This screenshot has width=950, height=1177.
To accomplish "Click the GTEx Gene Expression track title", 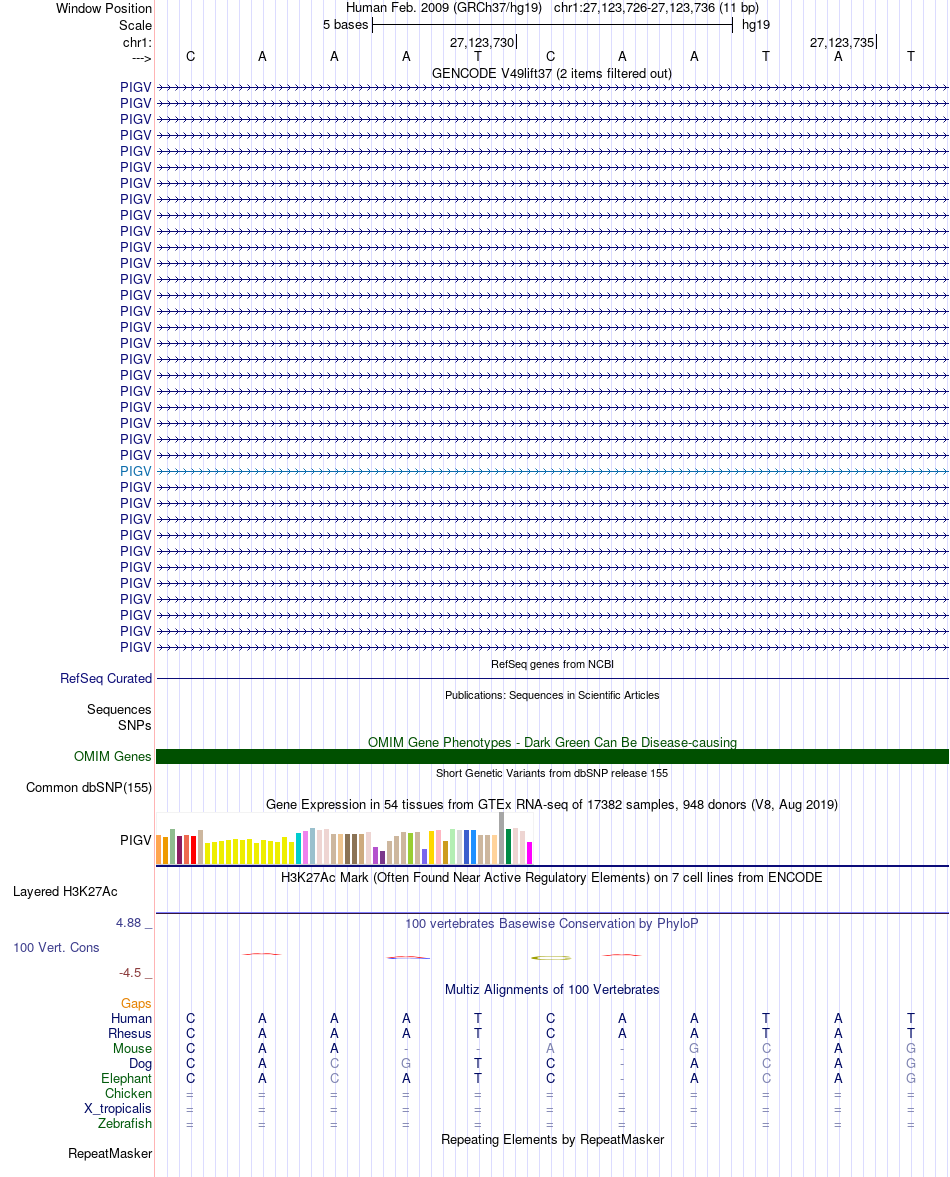I will coord(552,805).
